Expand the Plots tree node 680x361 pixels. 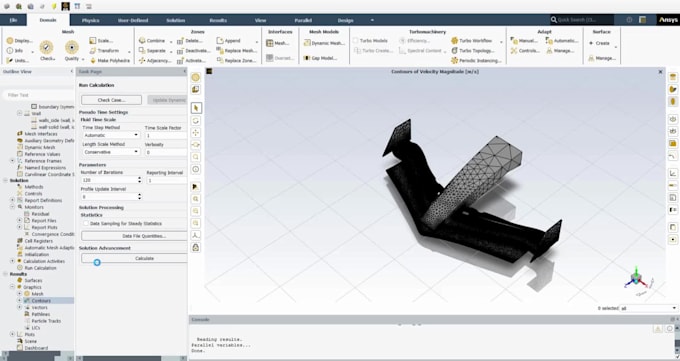[13, 334]
